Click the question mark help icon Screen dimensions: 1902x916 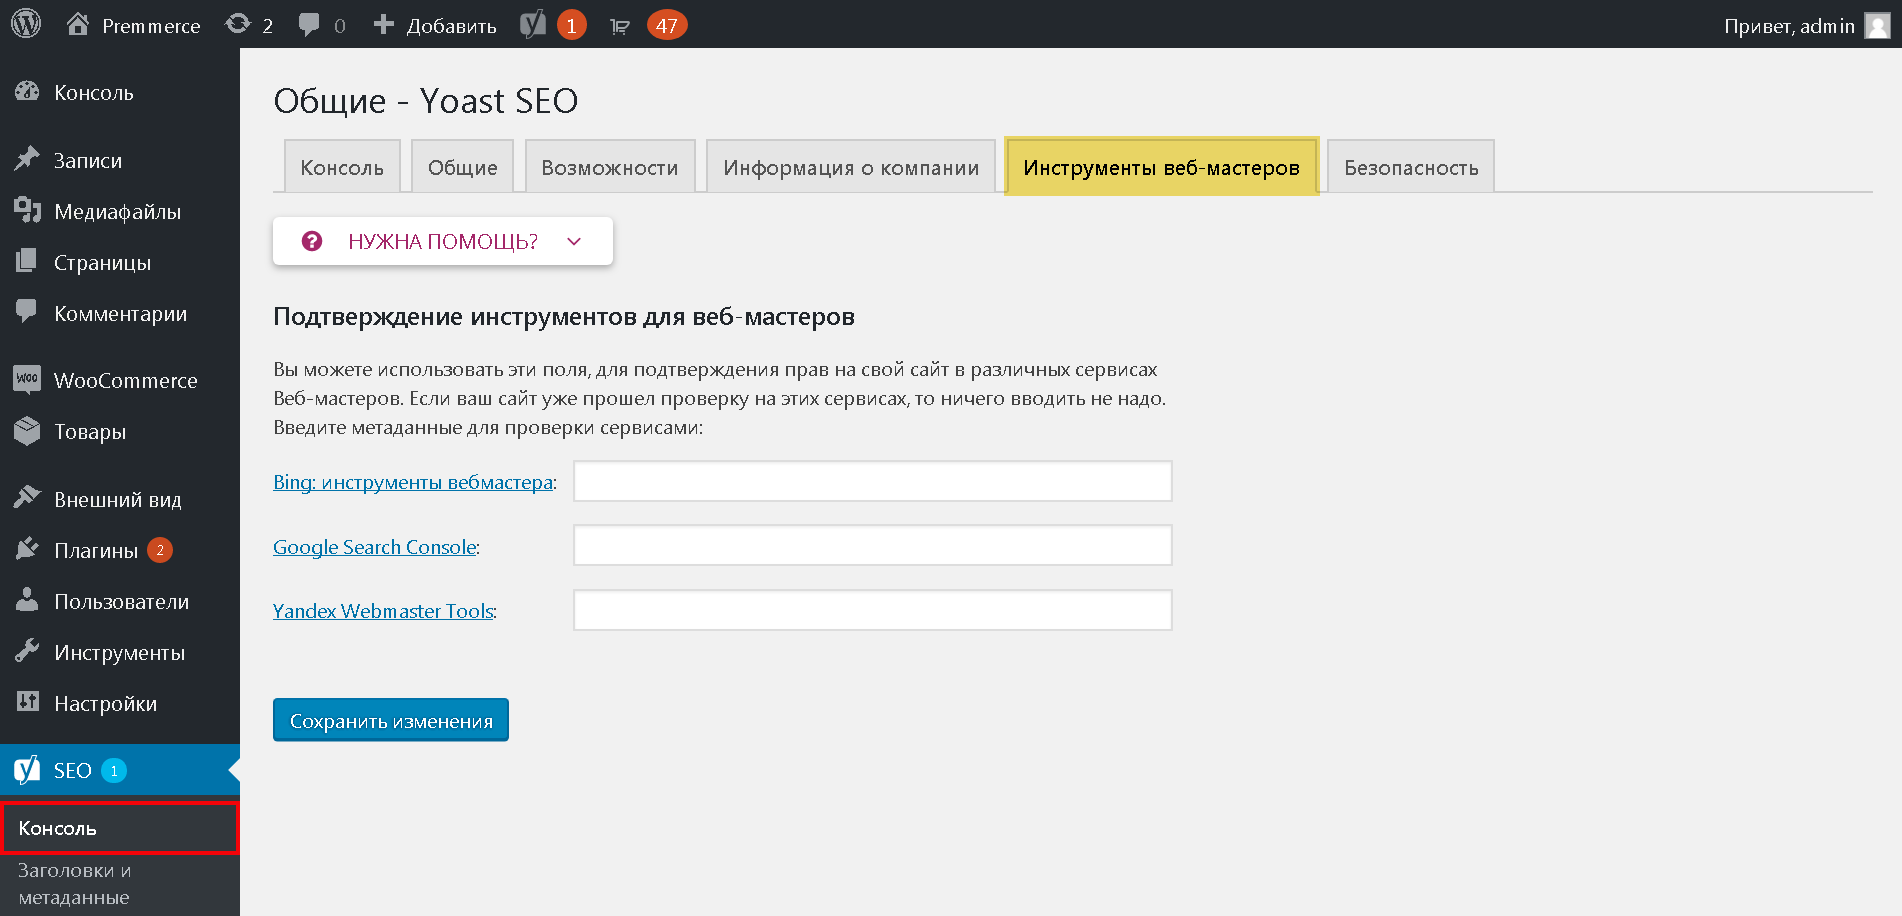click(312, 241)
